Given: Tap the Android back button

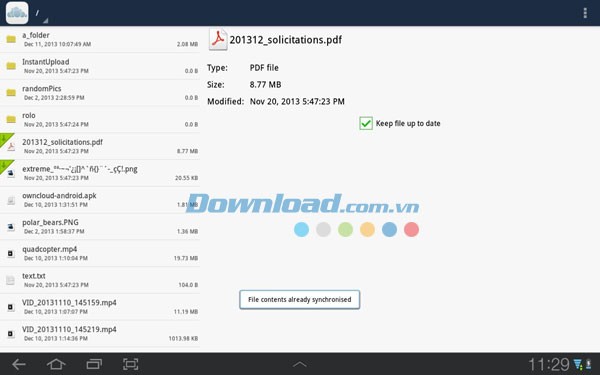Looking at the screenshot, I should [18, 364].
